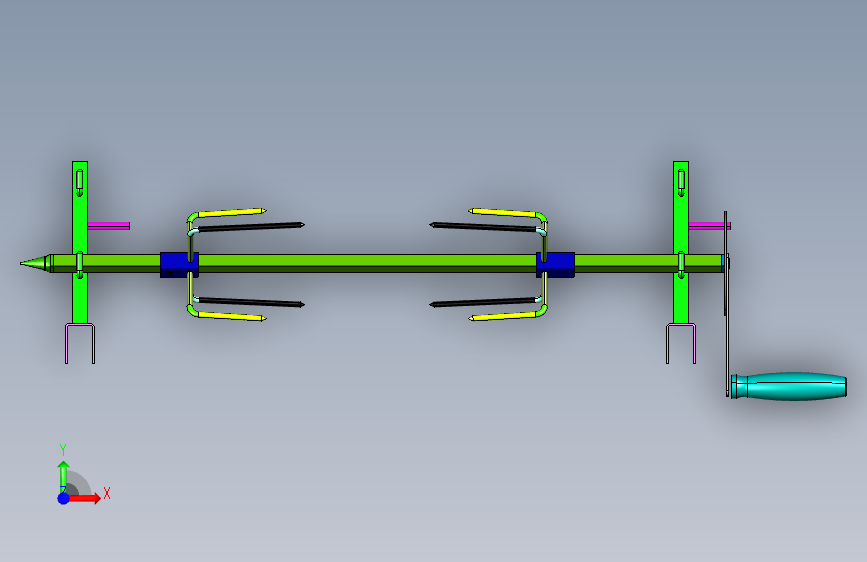Click the Y axis arrow of the triad
The width and height of the screenshot is (867, 562).
tap(63, 475)
